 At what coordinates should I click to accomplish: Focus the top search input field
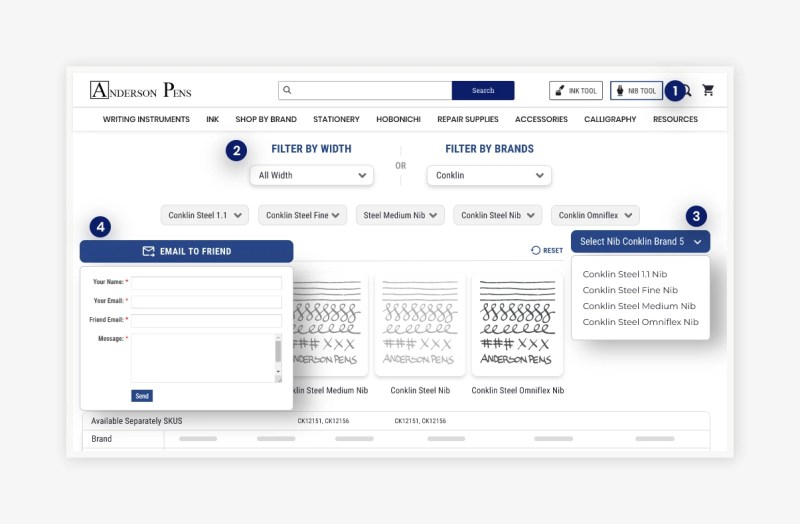[x=365, y=90]
